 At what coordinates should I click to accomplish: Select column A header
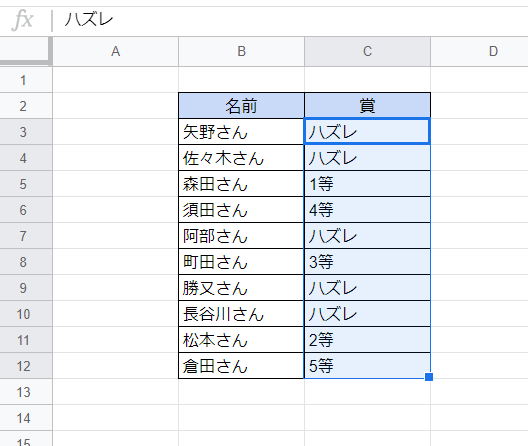point(116,52)
